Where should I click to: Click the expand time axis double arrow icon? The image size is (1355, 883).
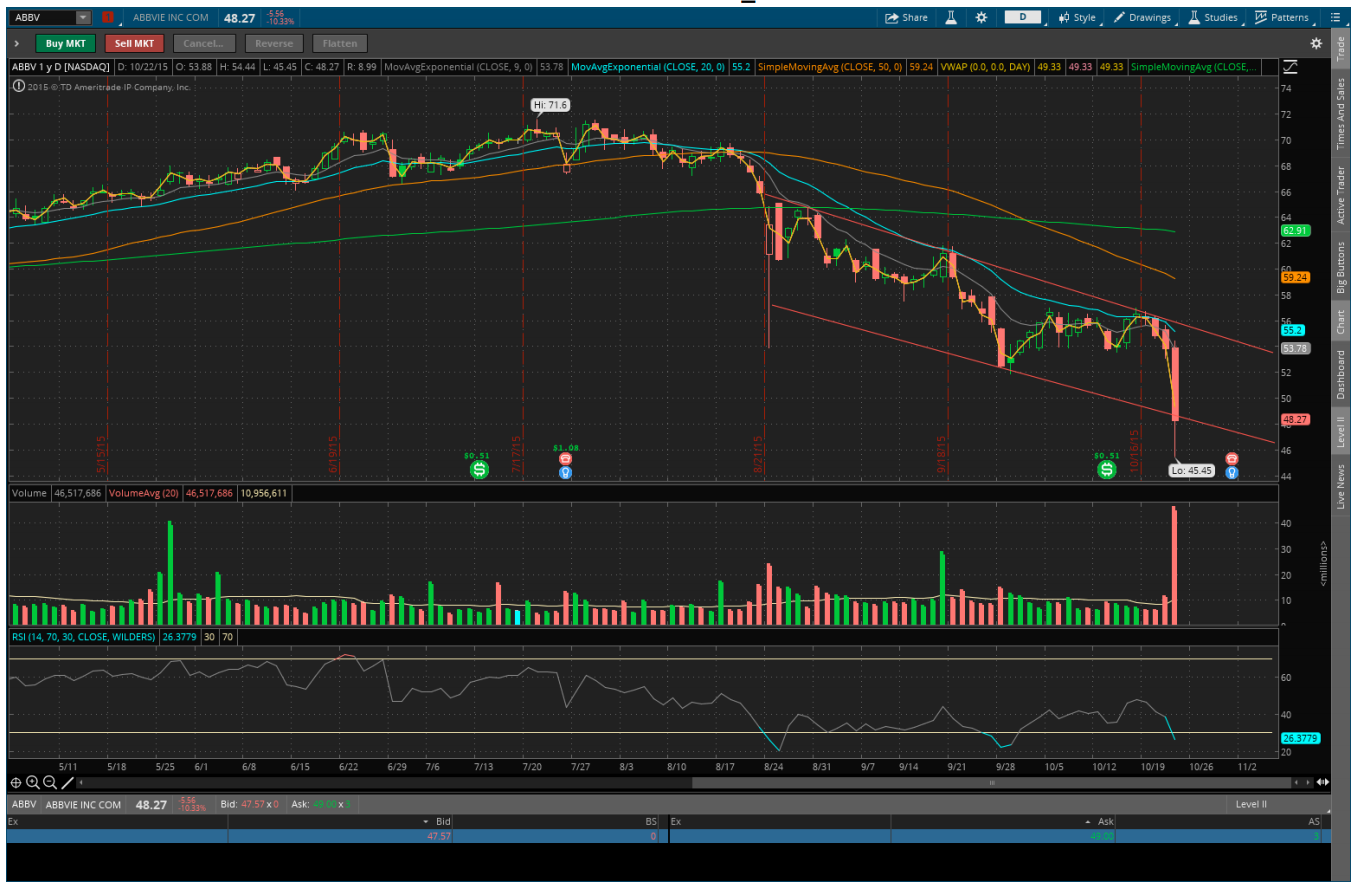click(1324, 782)
